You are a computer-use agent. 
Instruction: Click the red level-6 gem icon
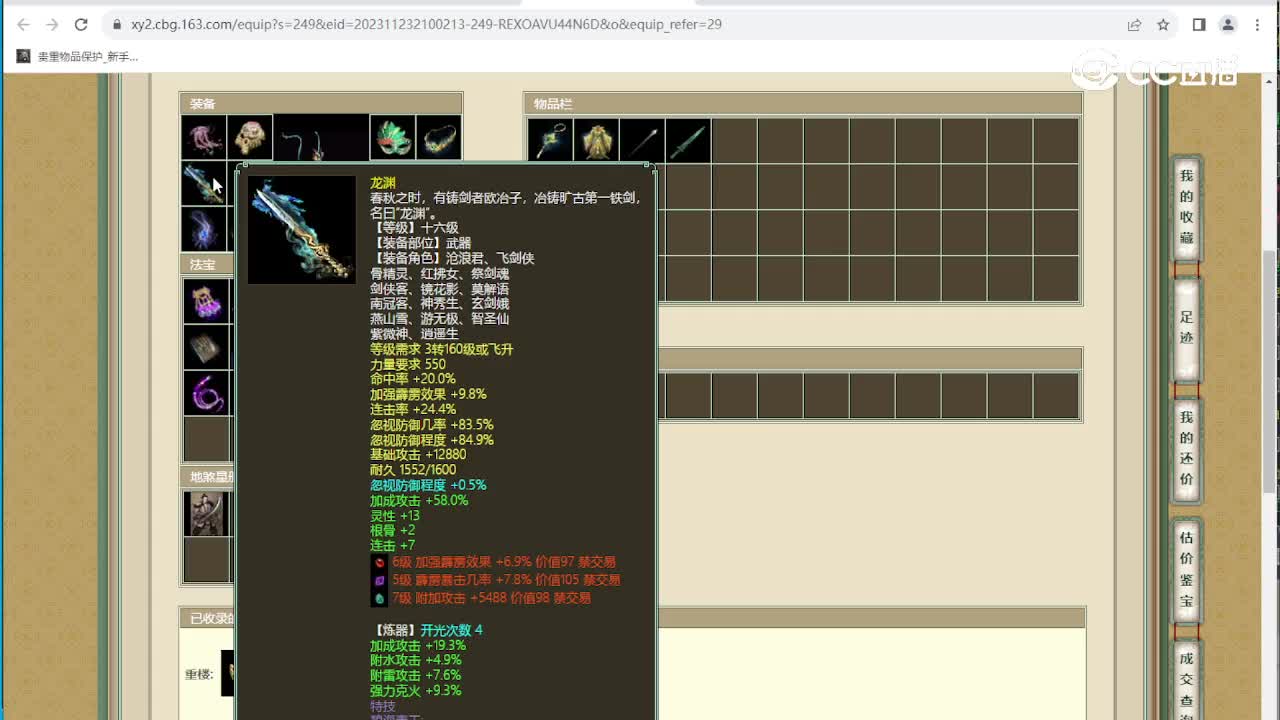[x=379, y=562]
